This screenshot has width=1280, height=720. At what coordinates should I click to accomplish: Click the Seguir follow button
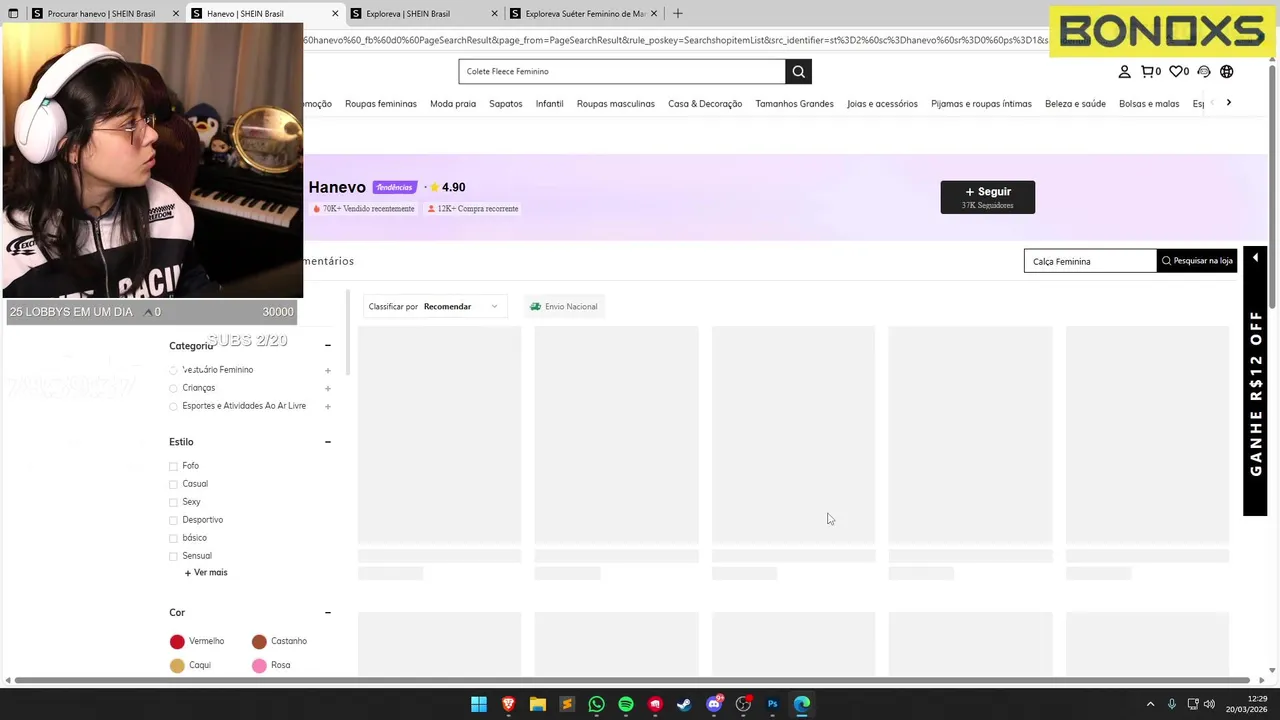pos(988,197)
